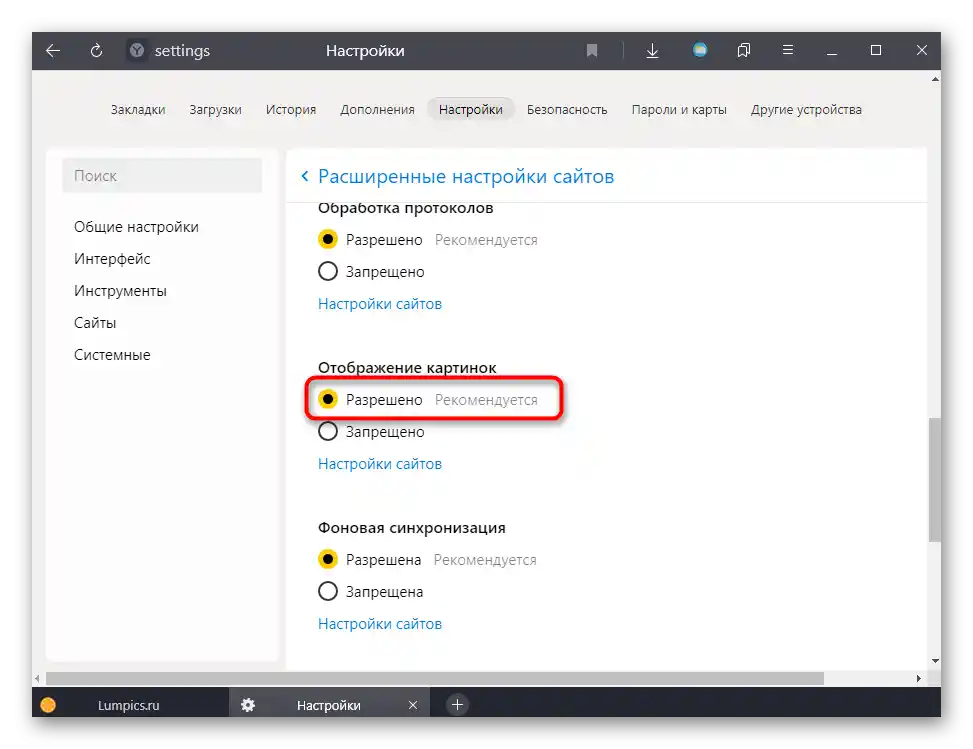
Task: Switch to the История tab
Action: (290, 110)
